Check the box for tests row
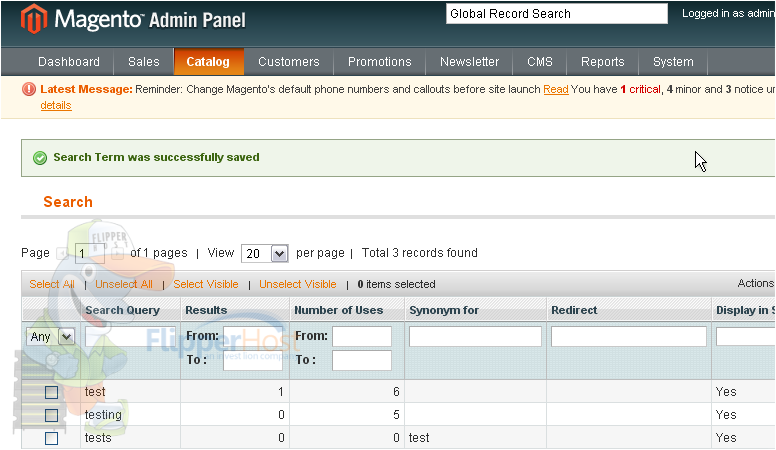Image resolution: width=776 pixels, height=450 pixels. pyautogui.click(x=51, y=439)
